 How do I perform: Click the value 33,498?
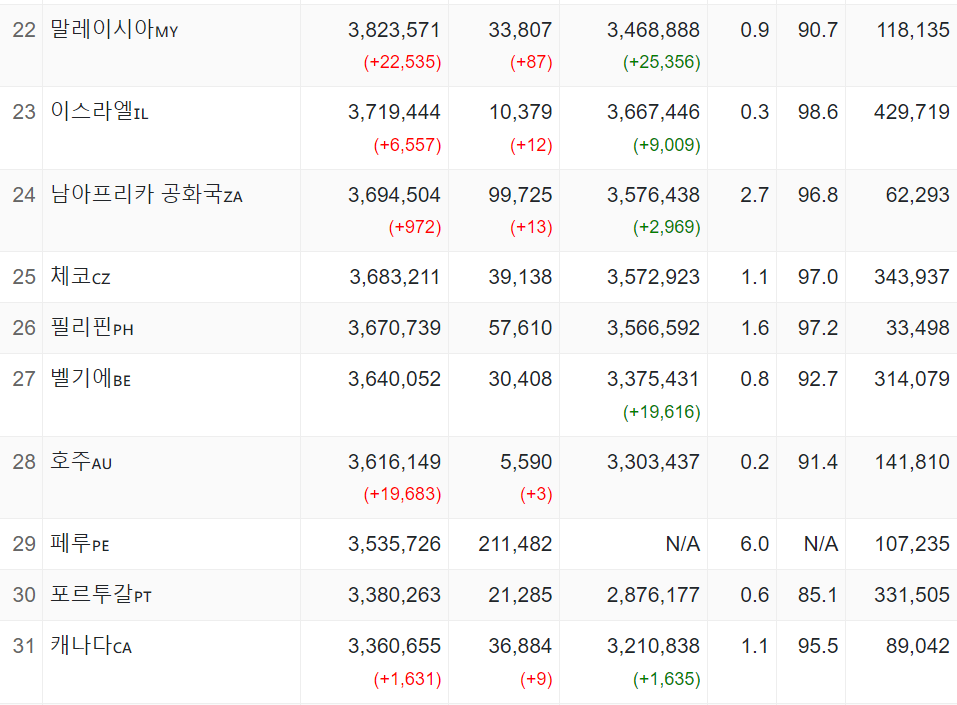(918, 328)
